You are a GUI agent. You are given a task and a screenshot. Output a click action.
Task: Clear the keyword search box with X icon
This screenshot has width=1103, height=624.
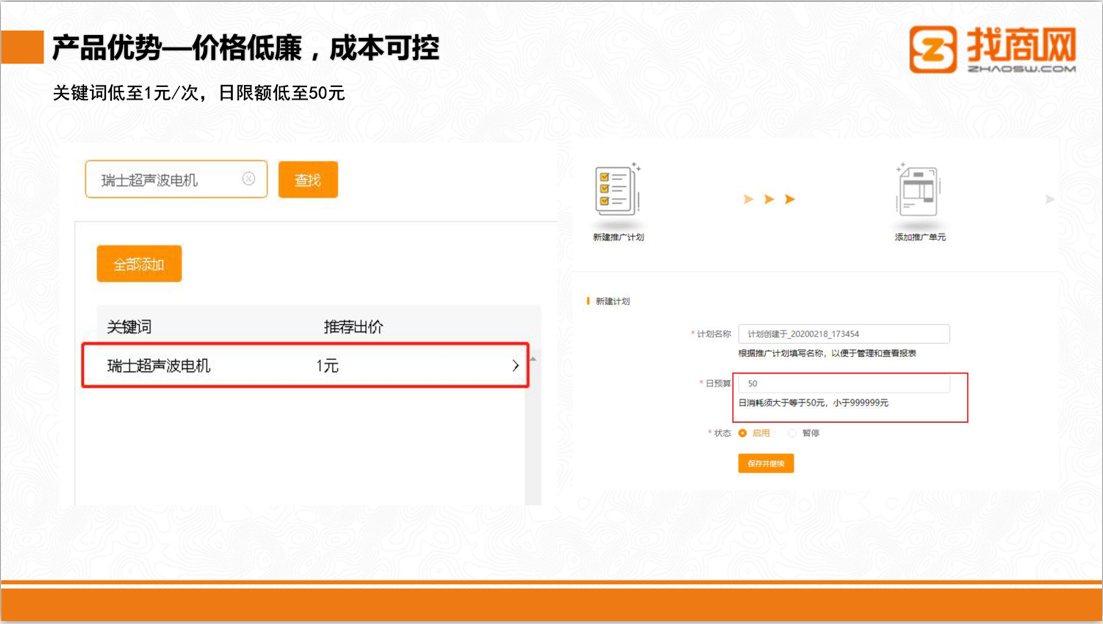pos(249,179)
